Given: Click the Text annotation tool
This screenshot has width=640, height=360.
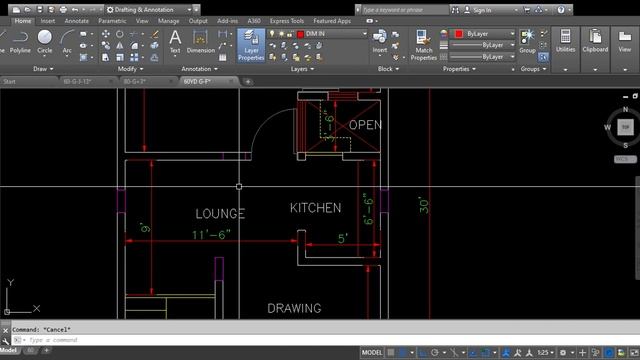Looking at the screenshot, I should [175, 42].
